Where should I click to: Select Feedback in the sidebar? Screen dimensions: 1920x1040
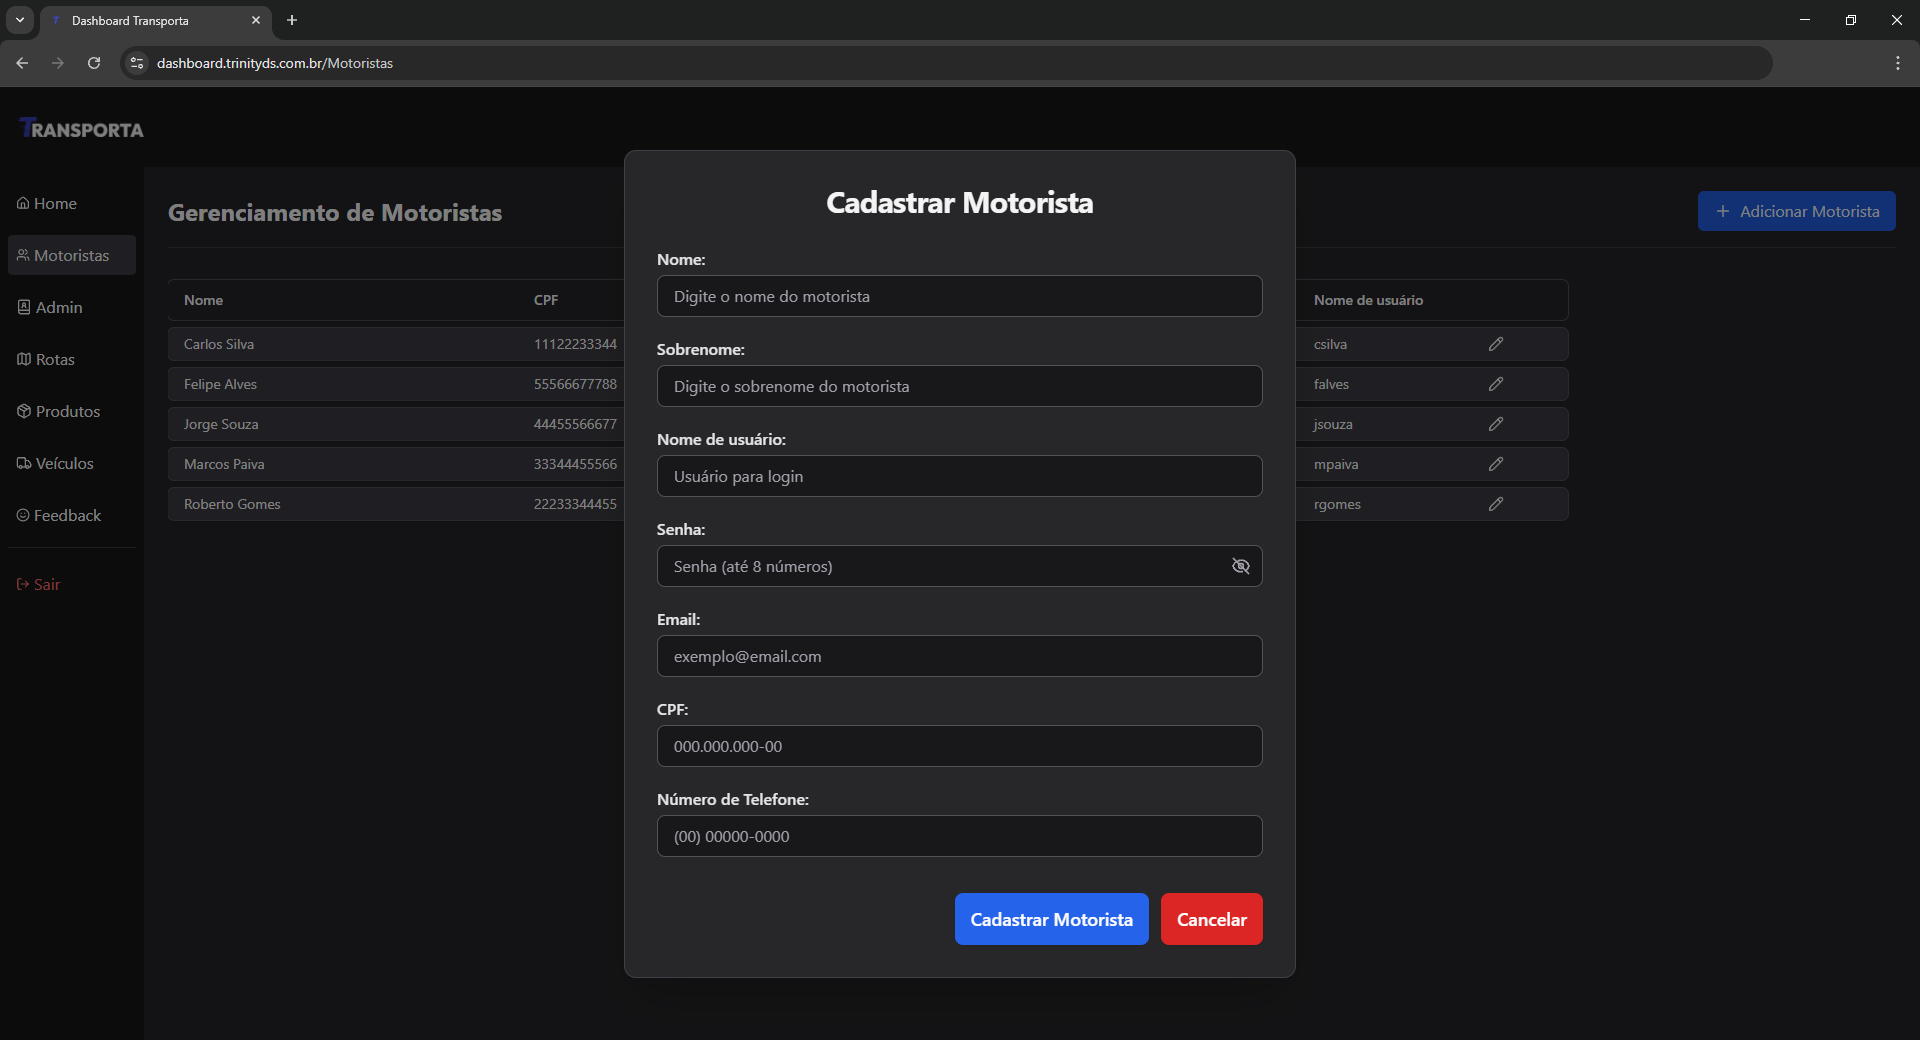[x=60, y=515]
